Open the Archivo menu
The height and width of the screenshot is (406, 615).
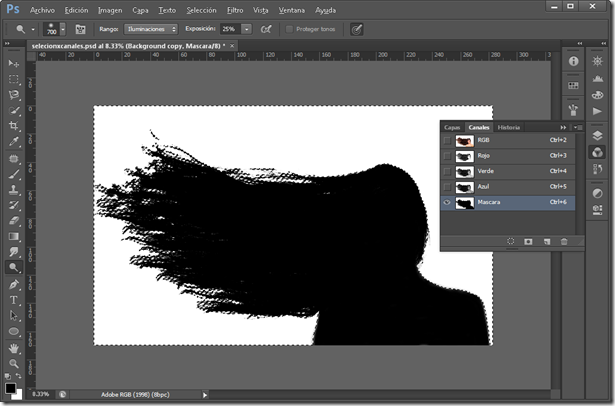click(42, 10)
